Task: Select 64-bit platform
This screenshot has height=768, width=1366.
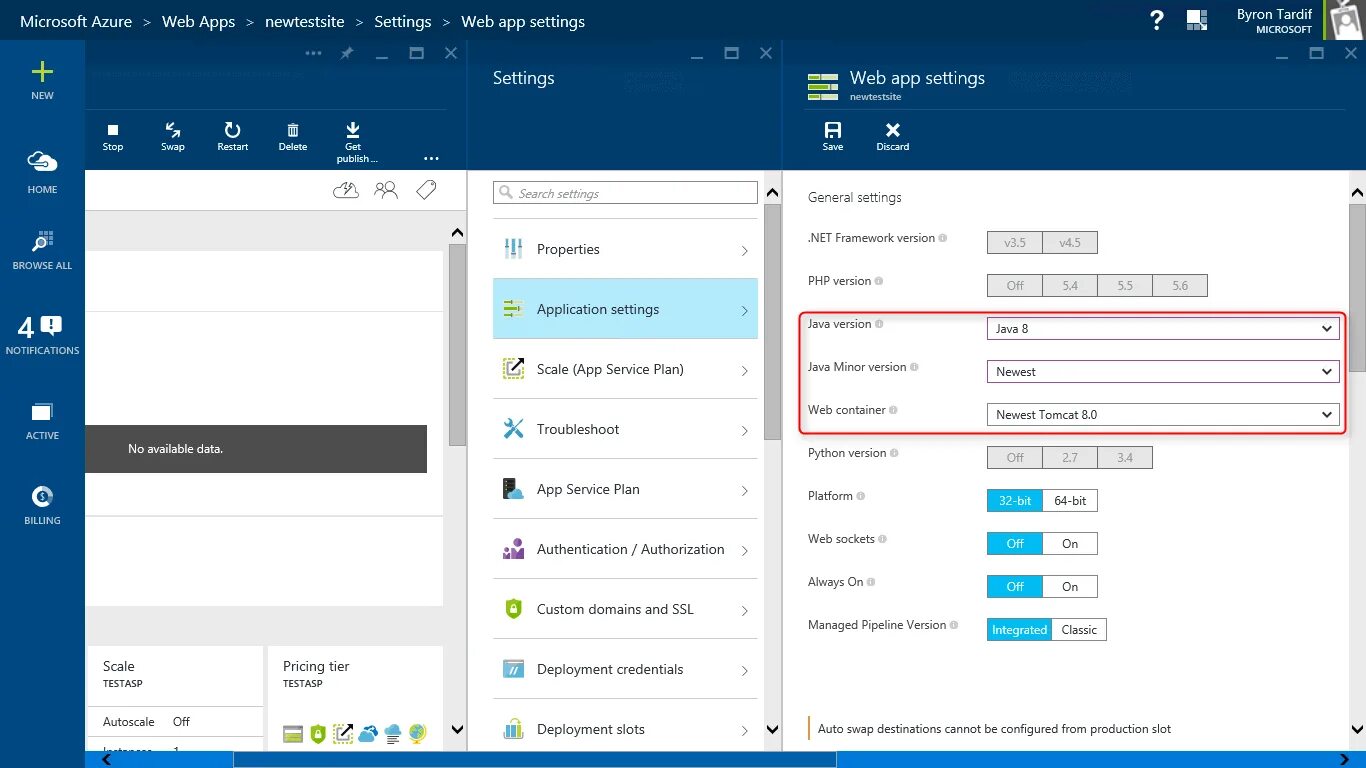Action: (1070, 500)
